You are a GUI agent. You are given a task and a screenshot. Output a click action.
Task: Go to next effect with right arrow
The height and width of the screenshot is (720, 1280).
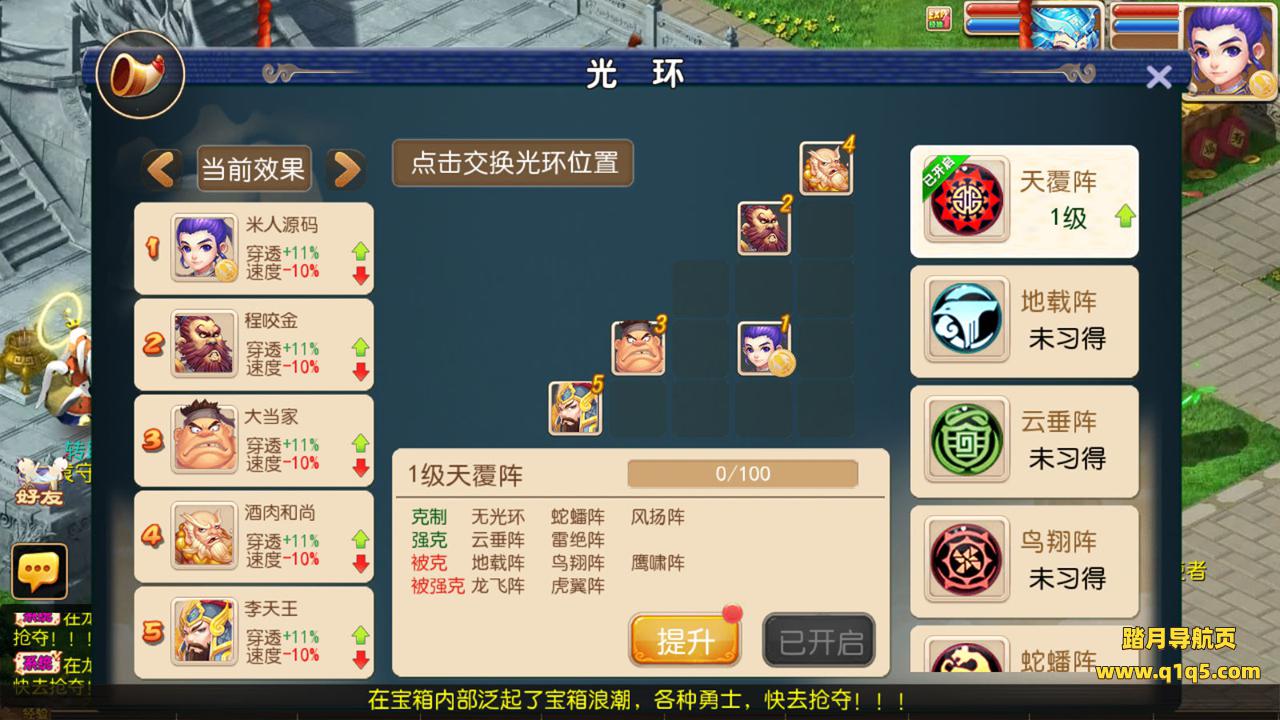point(346,170)
